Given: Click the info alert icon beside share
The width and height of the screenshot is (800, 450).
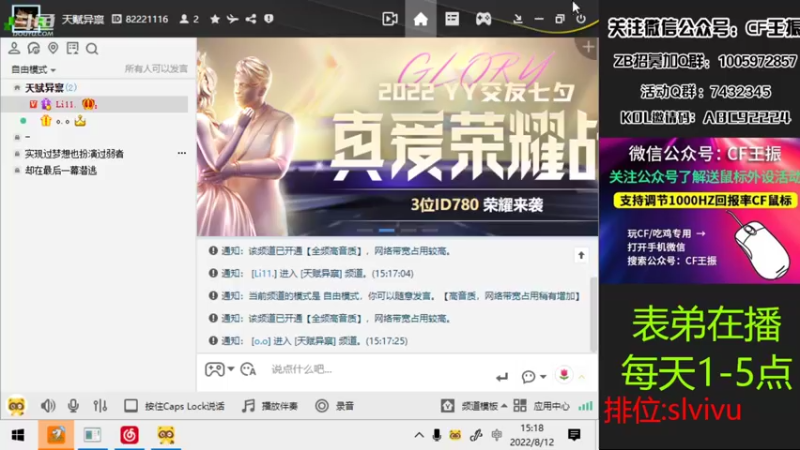Looking at the screenshot, I should [x=269, y=19].
